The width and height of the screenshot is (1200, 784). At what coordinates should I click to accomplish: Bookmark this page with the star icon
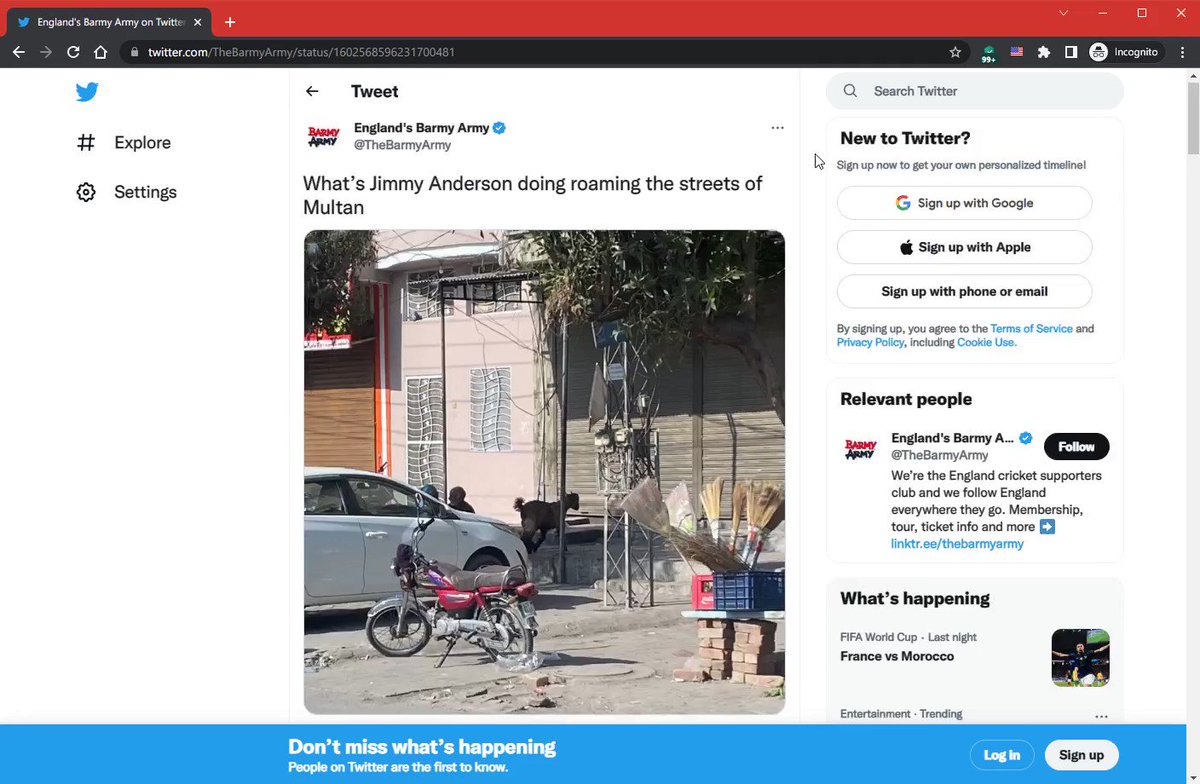tap(955, 52)
